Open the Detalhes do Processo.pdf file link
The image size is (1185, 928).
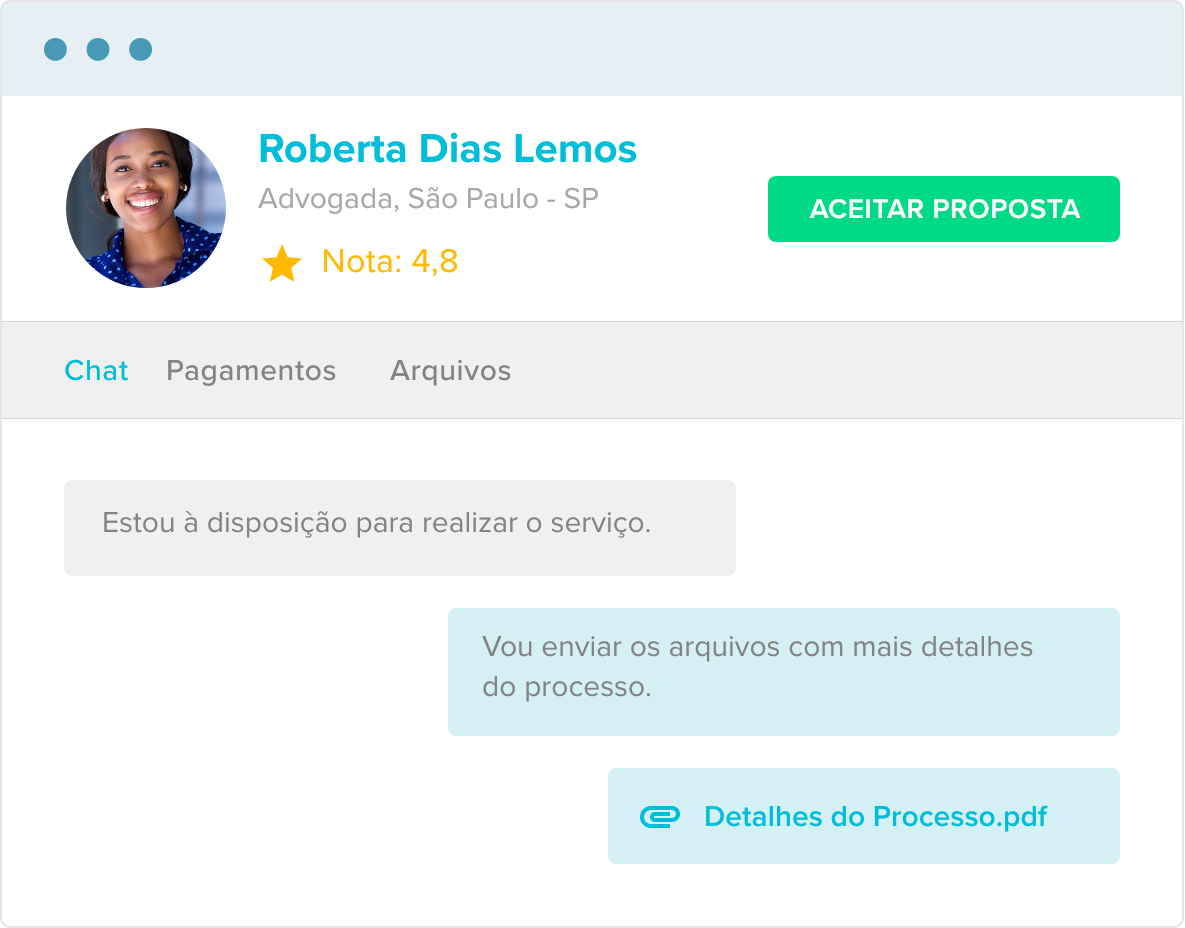point(875,817)
